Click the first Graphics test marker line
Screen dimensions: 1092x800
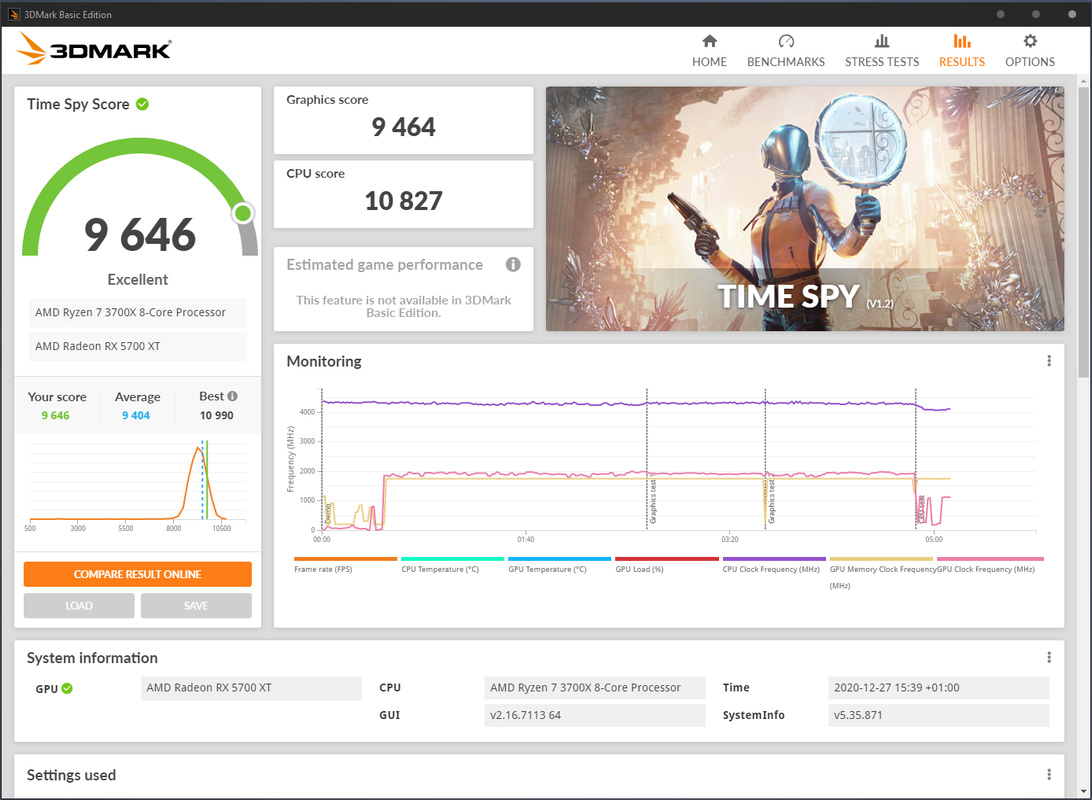[x=647, y=460]
